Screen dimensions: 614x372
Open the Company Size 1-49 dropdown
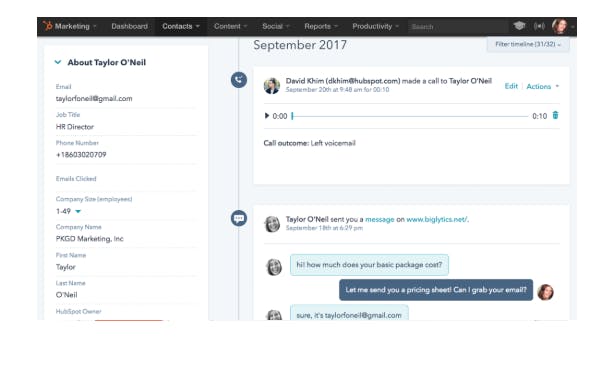coord(69,211)
